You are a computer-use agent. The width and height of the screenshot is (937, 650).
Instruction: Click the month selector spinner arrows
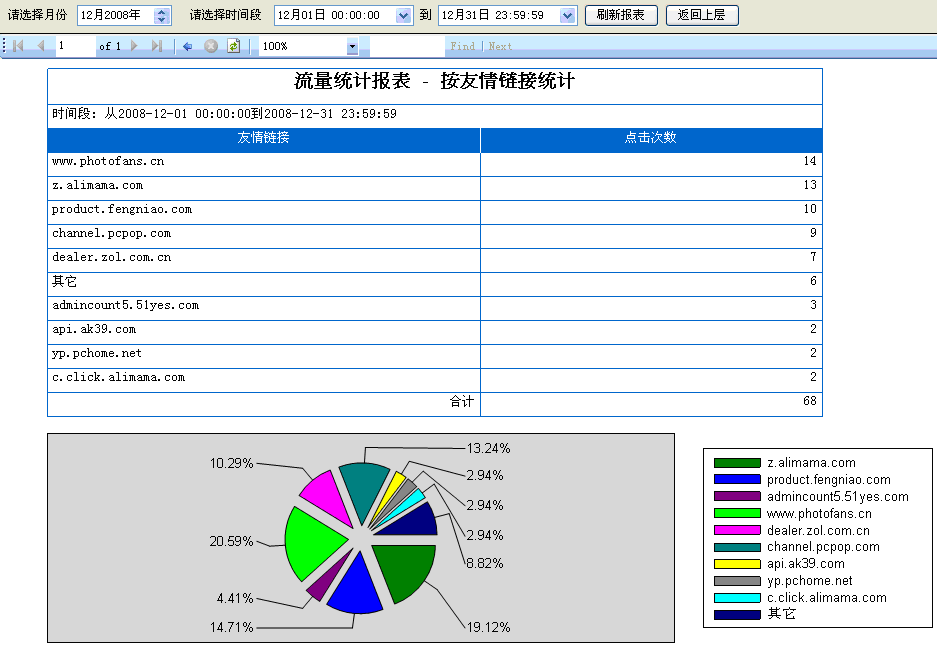click(x=162, y=16)
